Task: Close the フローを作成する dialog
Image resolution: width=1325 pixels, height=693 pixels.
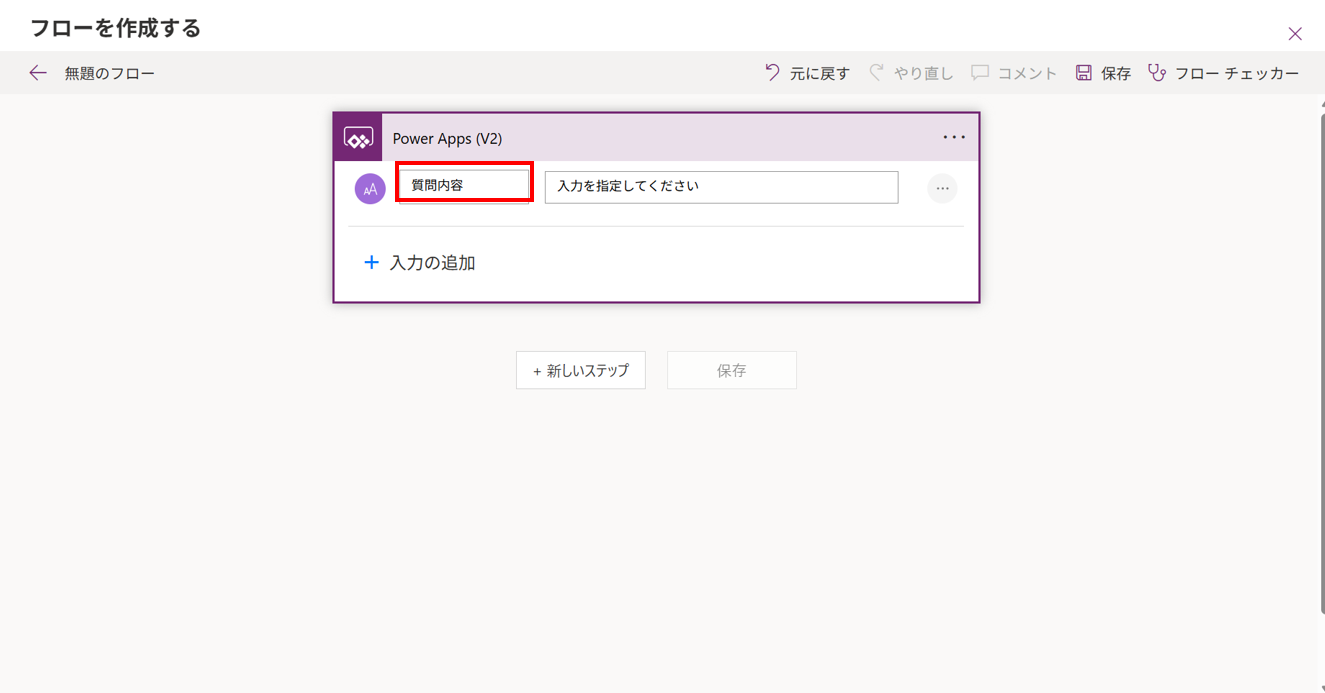Action: [x=1295, y=34]
